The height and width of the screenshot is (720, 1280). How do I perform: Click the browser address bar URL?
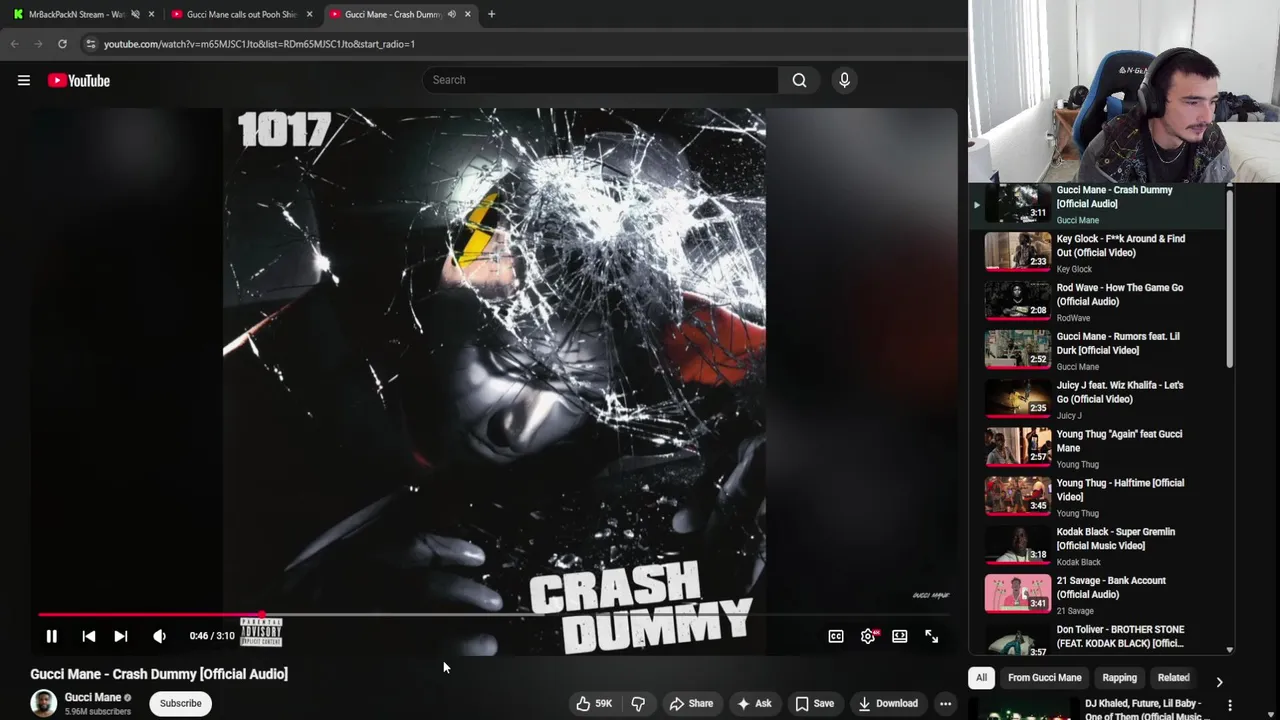pos(259,44)
